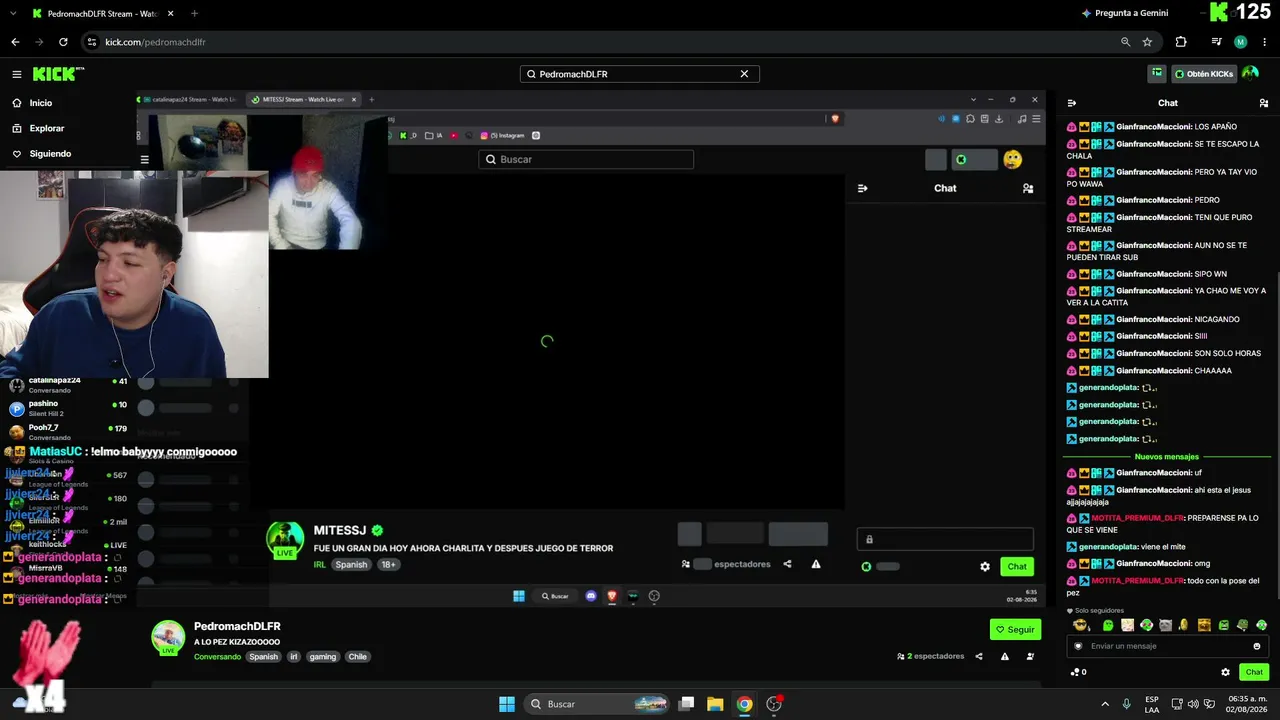Open page zoom magnifier in address bar
The width and height of the screenshot is (1280, 720).
pos(1125,42)
